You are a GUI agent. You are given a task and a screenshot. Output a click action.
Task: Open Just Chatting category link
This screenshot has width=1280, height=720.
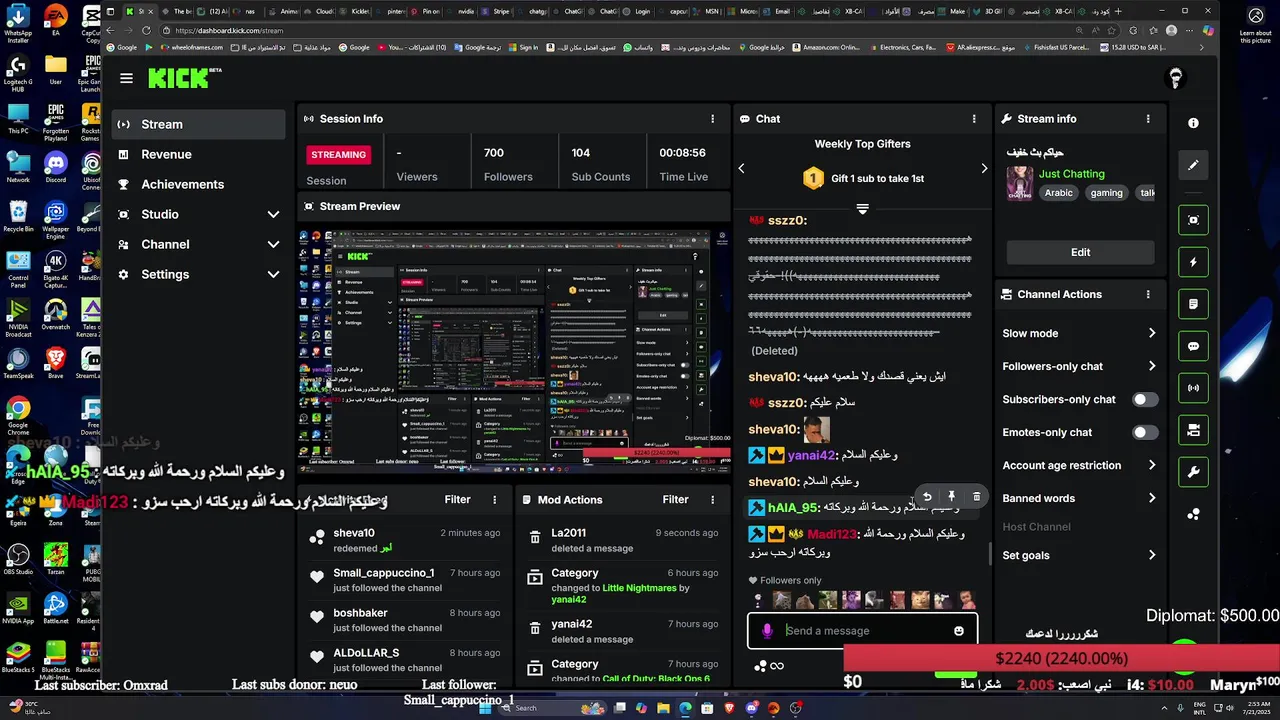click(x=1071, y=174)
